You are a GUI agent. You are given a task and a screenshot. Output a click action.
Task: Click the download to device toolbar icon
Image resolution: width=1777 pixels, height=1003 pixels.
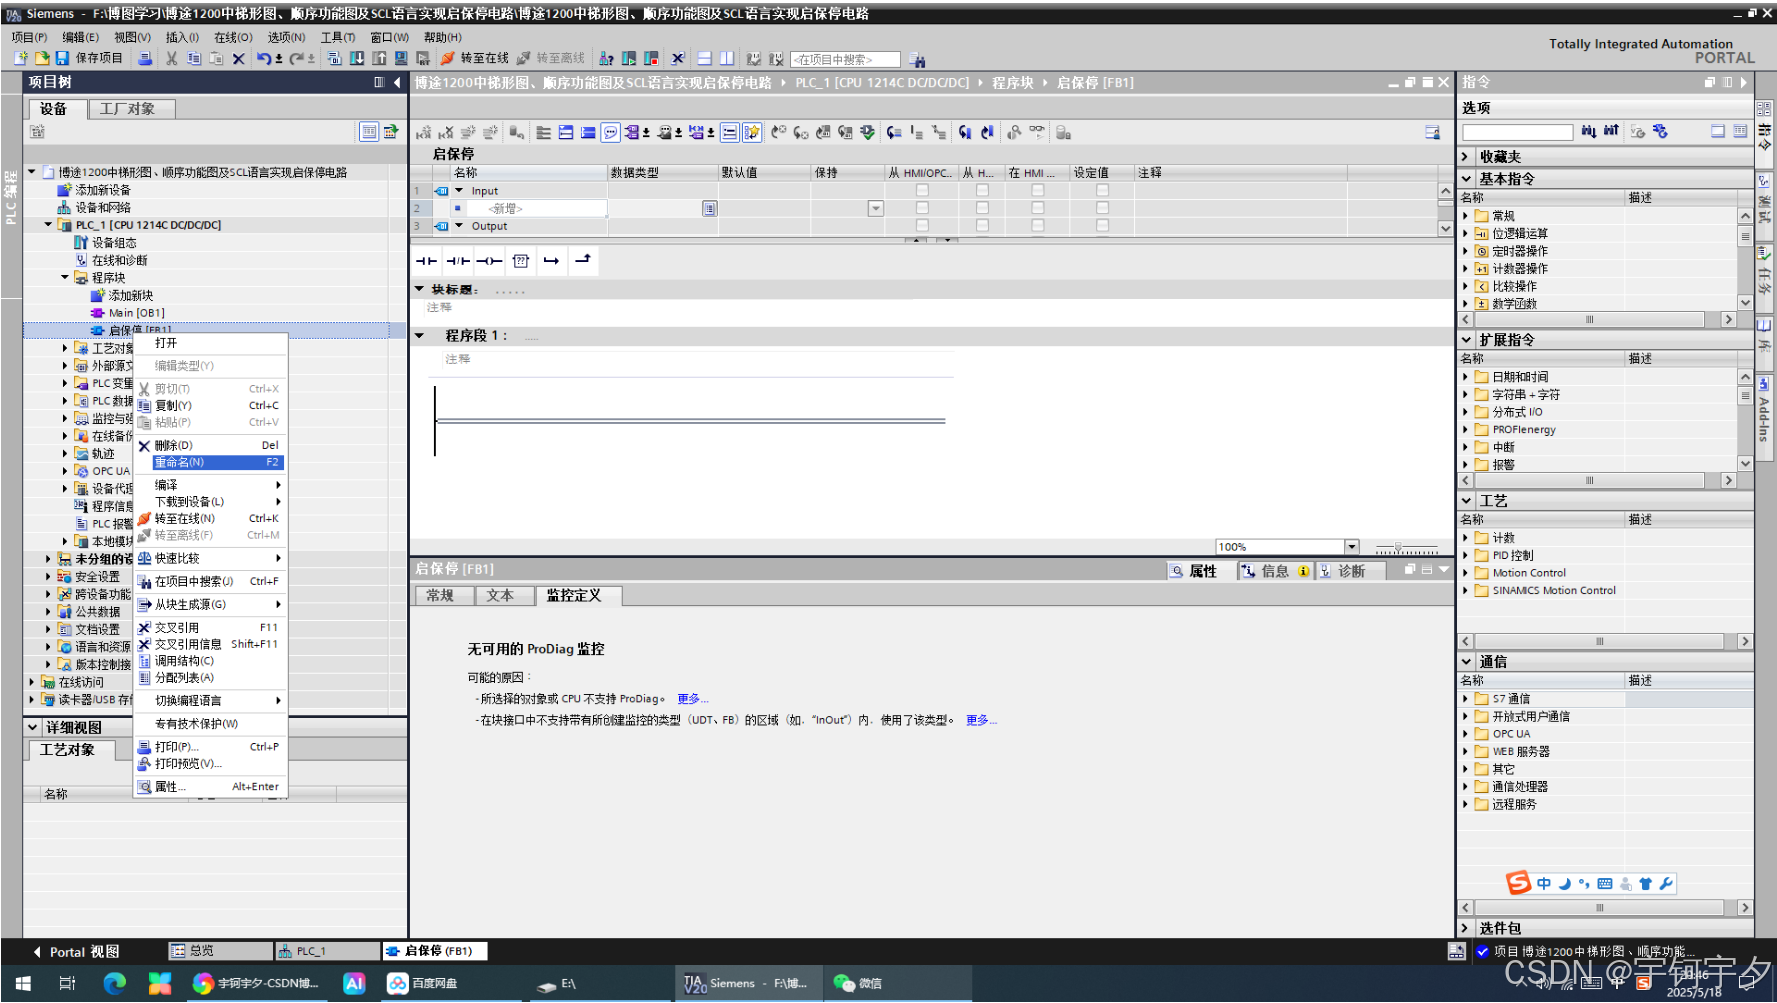click(x=356, y=59)
